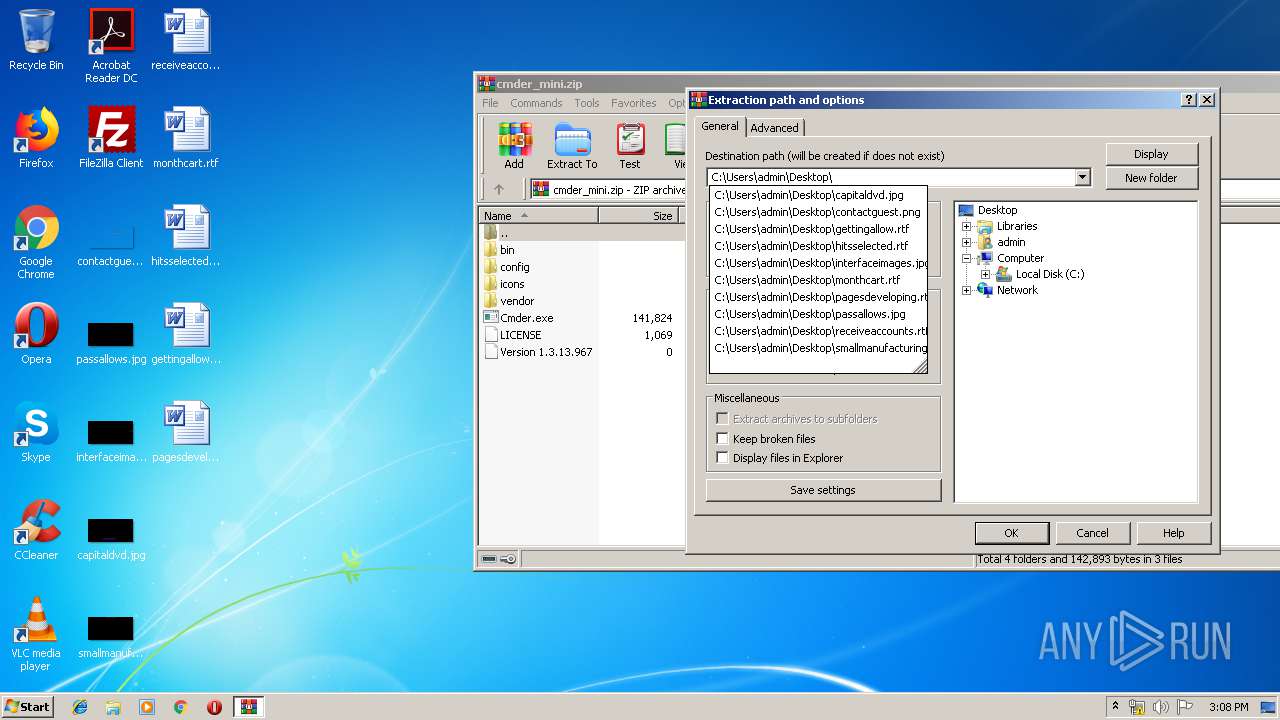Sort by Name column header
This screenshot has width=1280, height=720.
(538, 215)
